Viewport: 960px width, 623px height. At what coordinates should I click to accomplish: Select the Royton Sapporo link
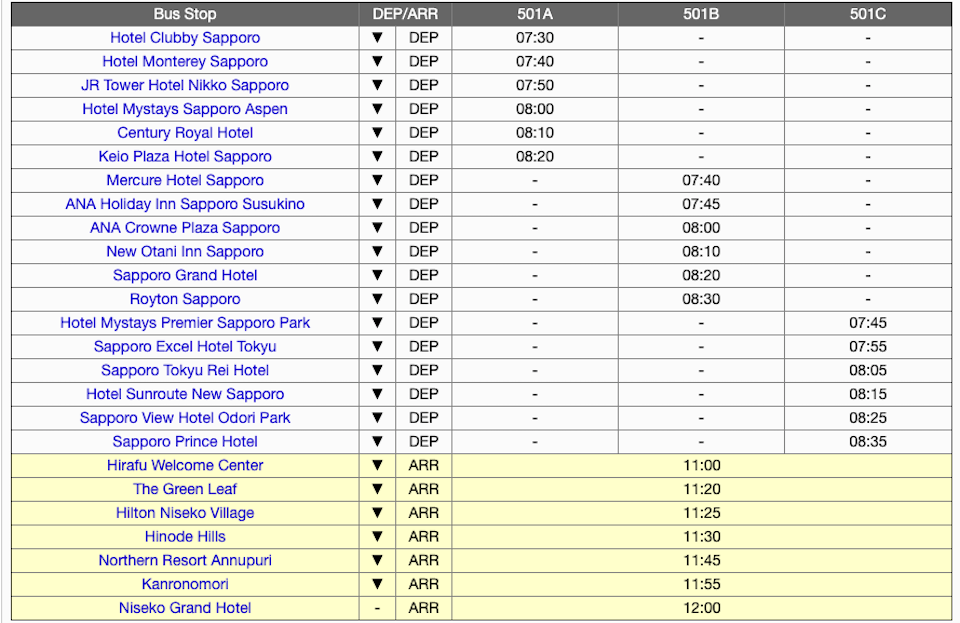click(185, 299)
